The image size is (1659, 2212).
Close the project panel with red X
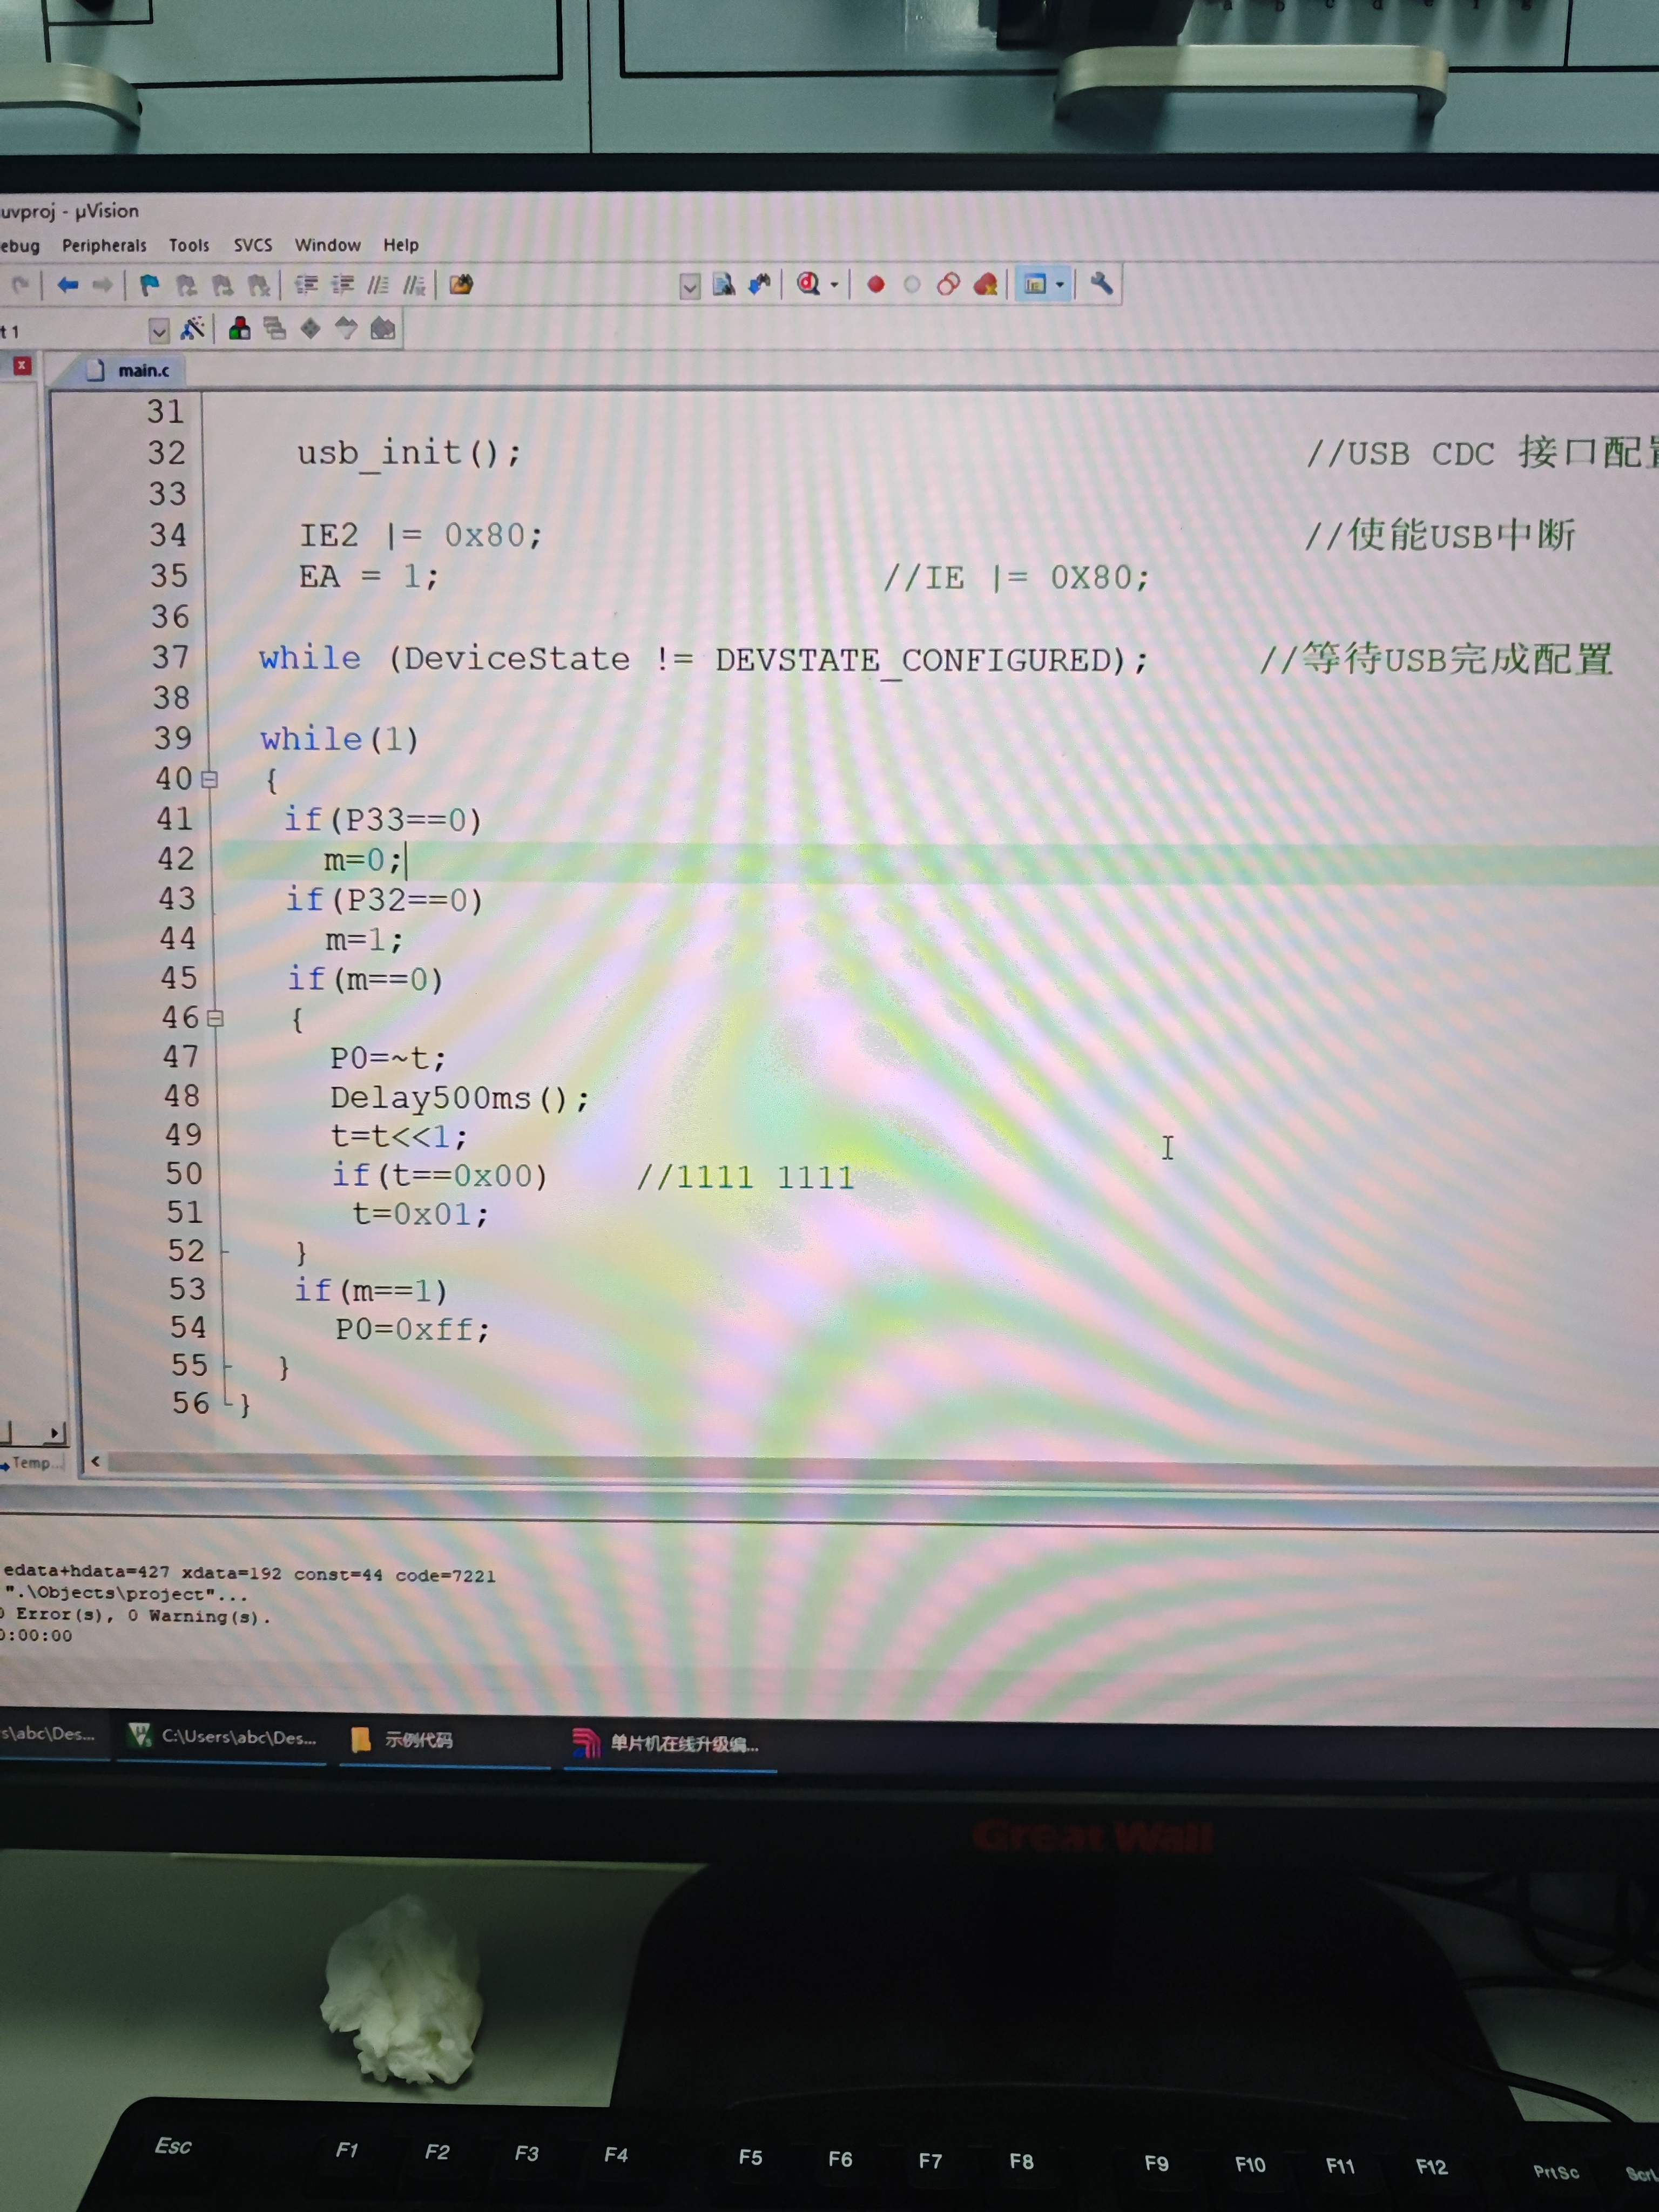pyautogui.click(x=22, y=366)
